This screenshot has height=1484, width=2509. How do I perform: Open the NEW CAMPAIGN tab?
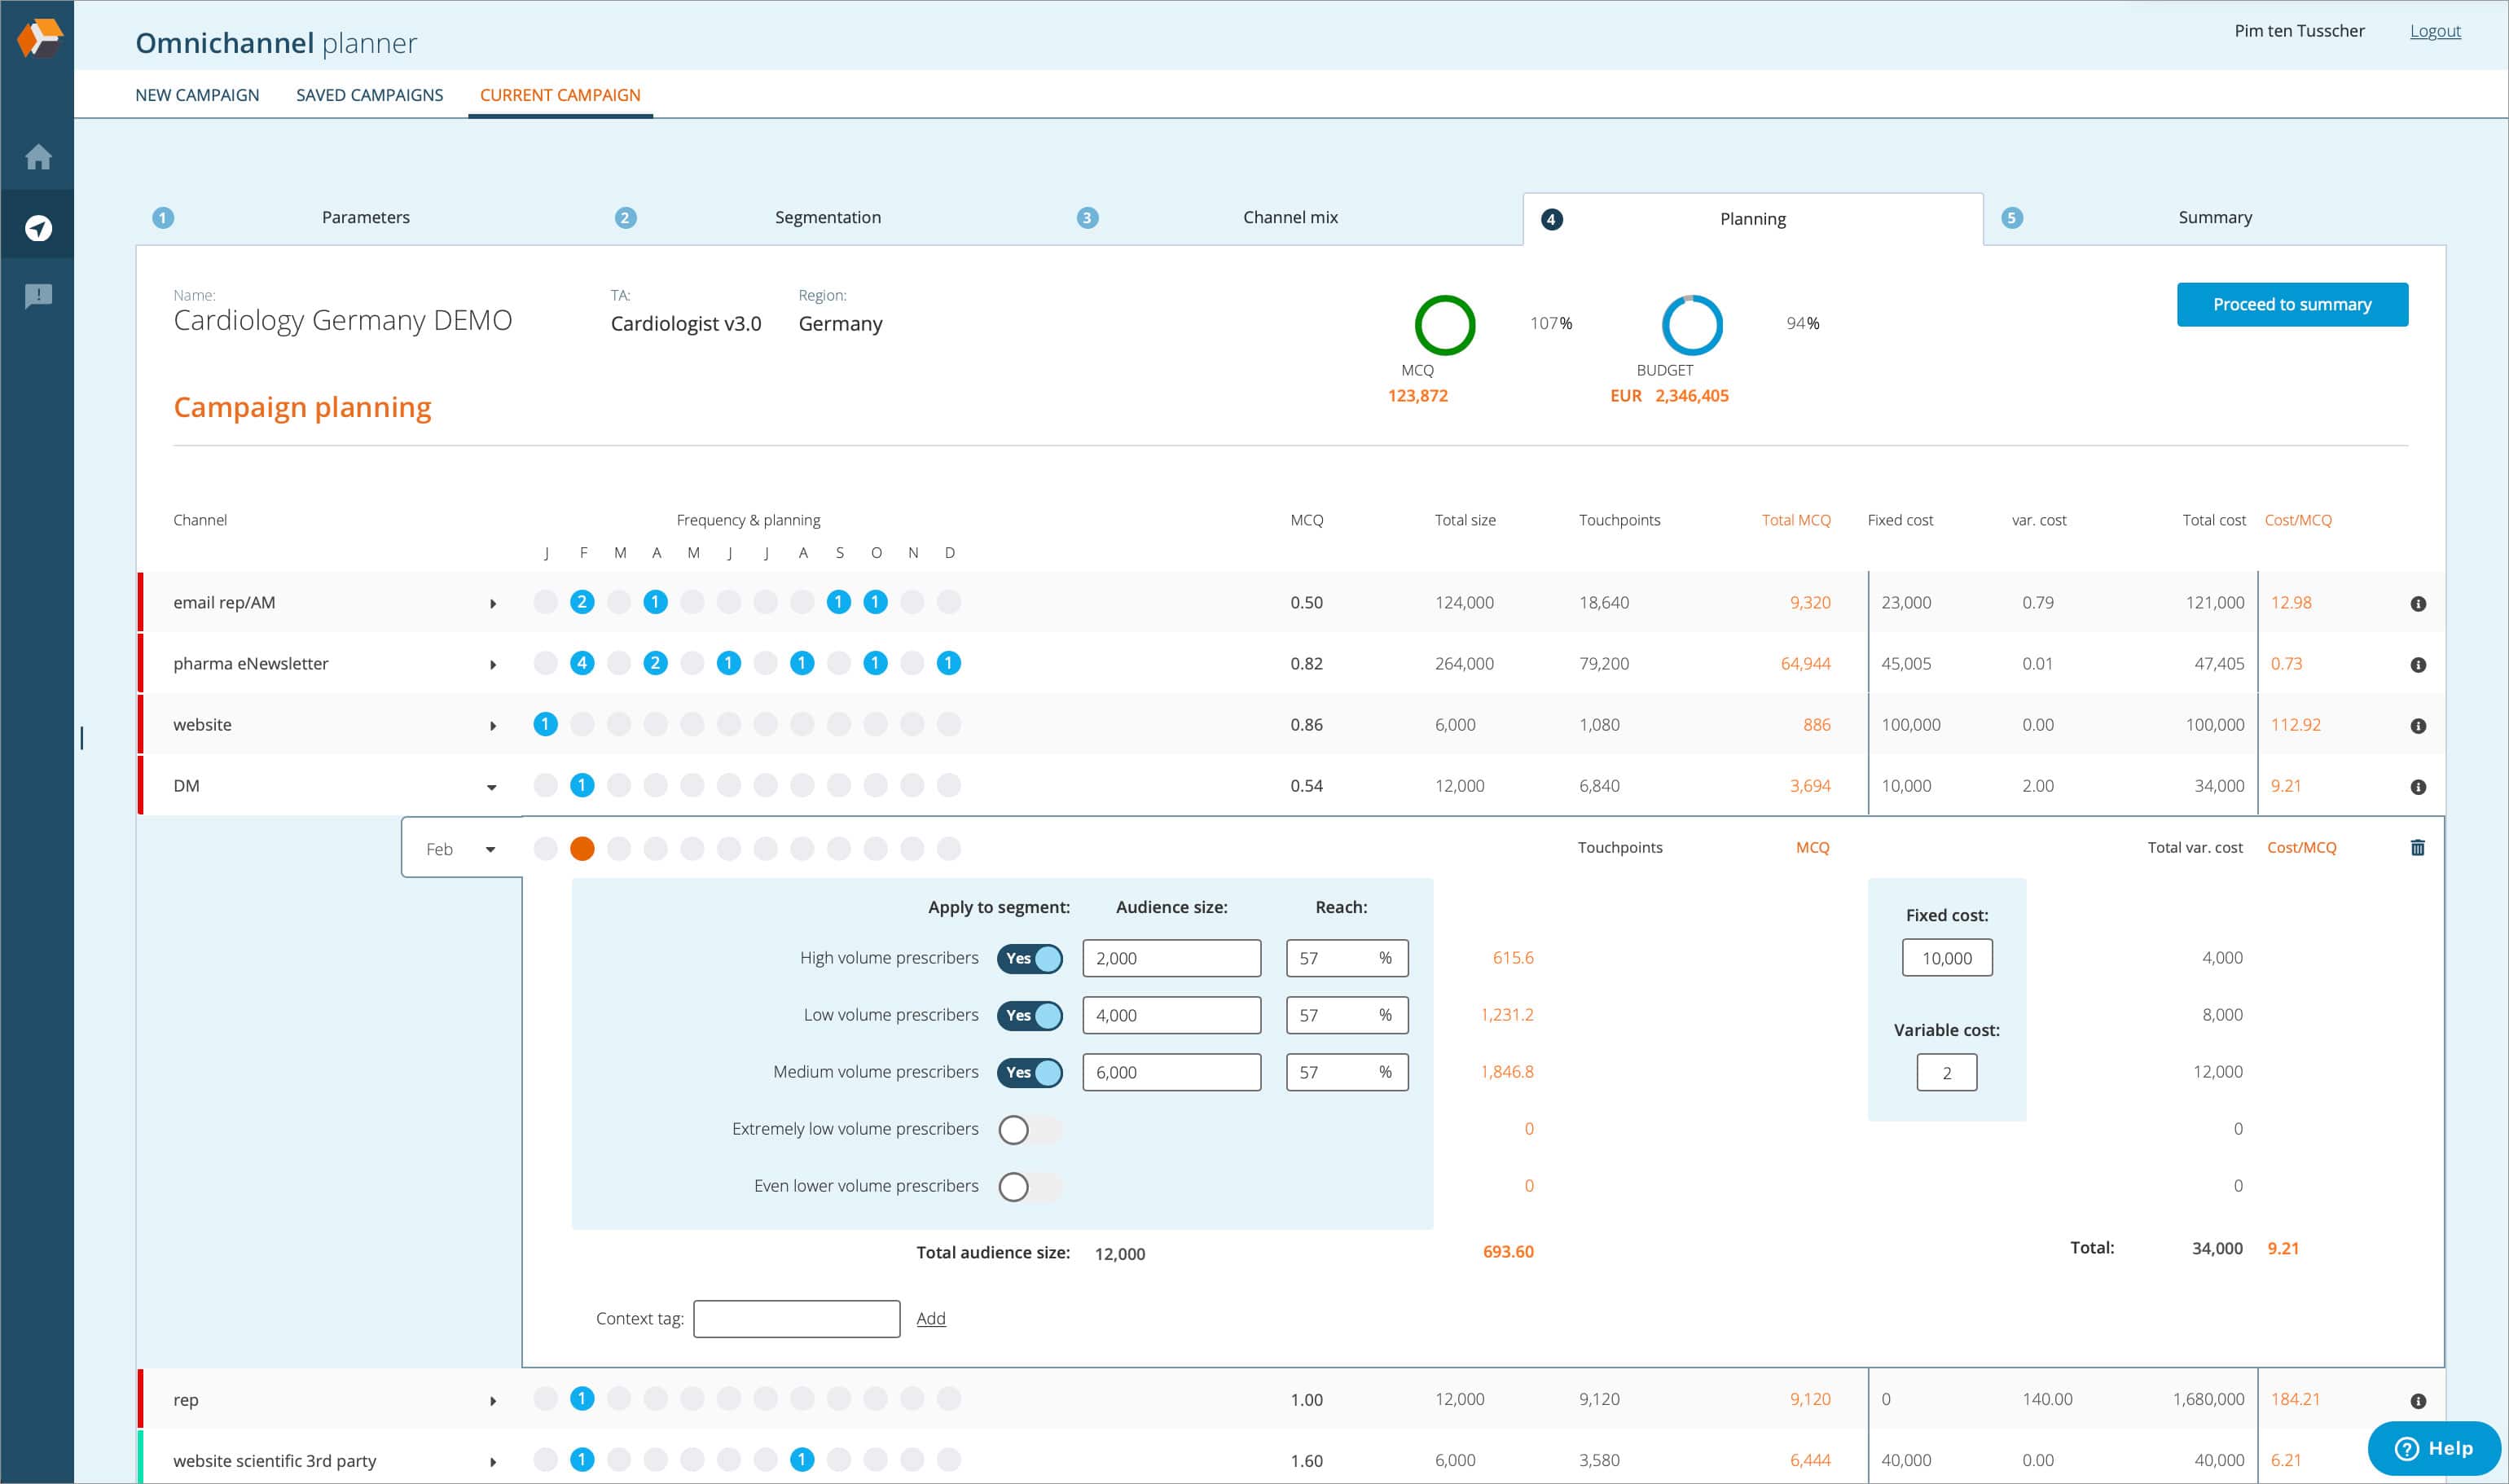197,95
